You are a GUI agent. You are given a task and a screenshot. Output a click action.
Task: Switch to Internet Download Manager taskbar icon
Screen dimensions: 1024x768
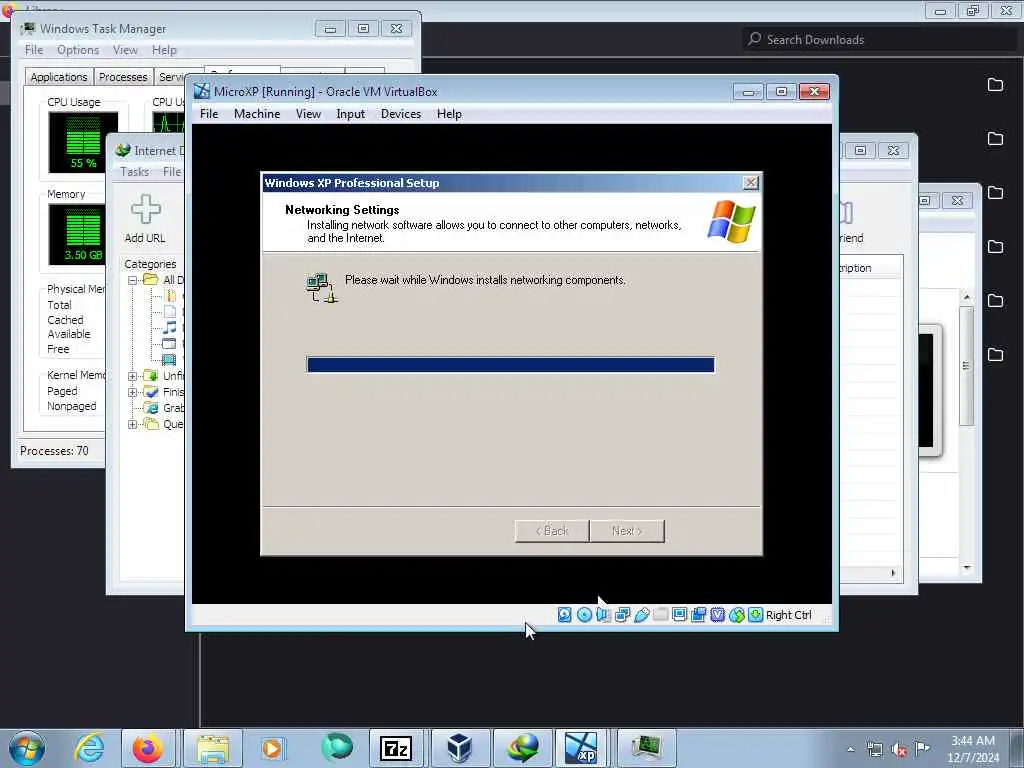[522, 748]
